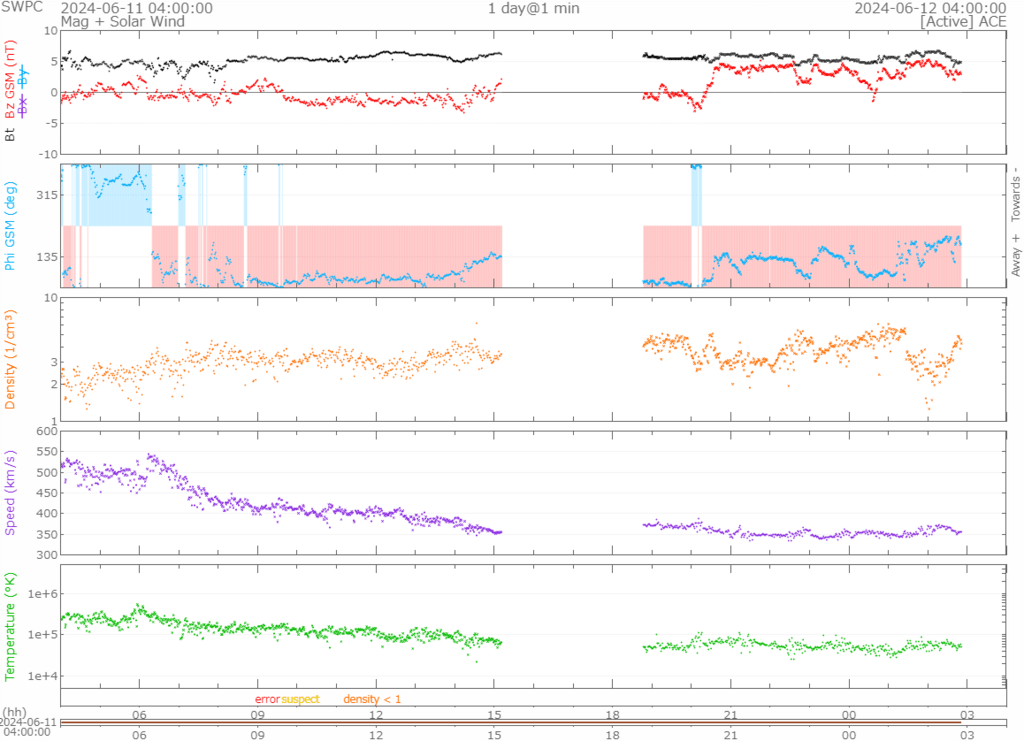Click the red 'error' legend entry
The width and height of the screenshot is (1024, 741).
267,699
